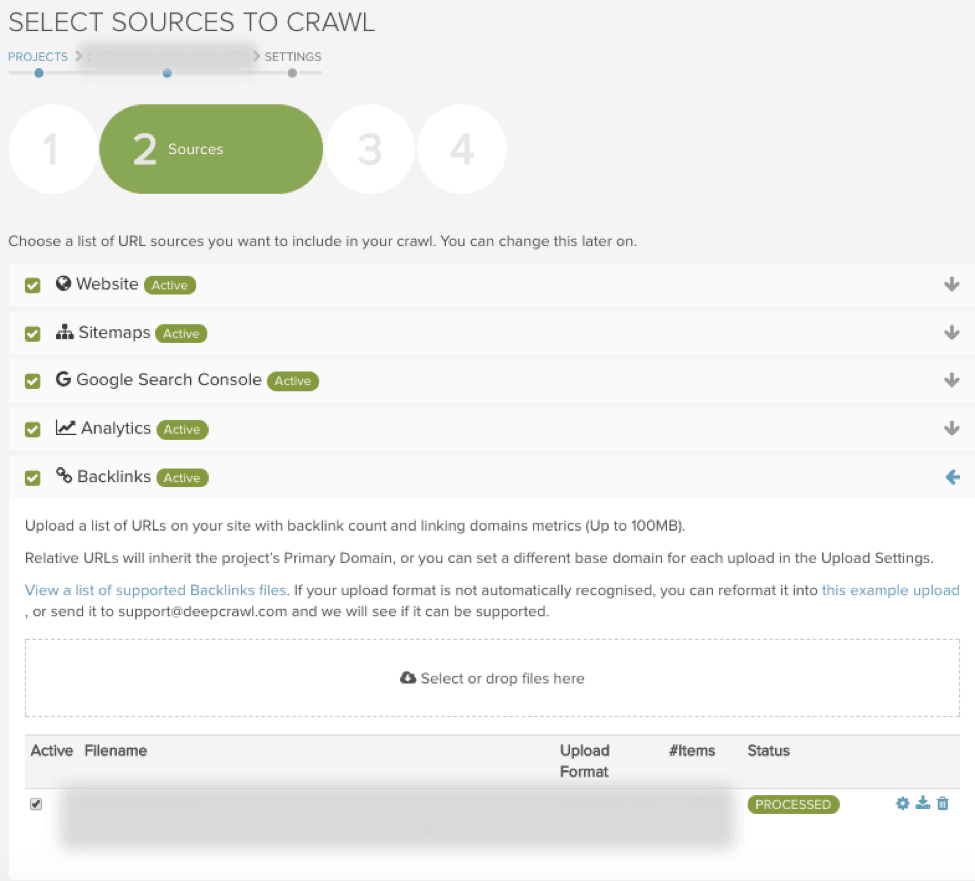Viewport: 975px width, 881px height.
Task: Expand the Sitemaps section arrow
Action: [x=951, y=333]
